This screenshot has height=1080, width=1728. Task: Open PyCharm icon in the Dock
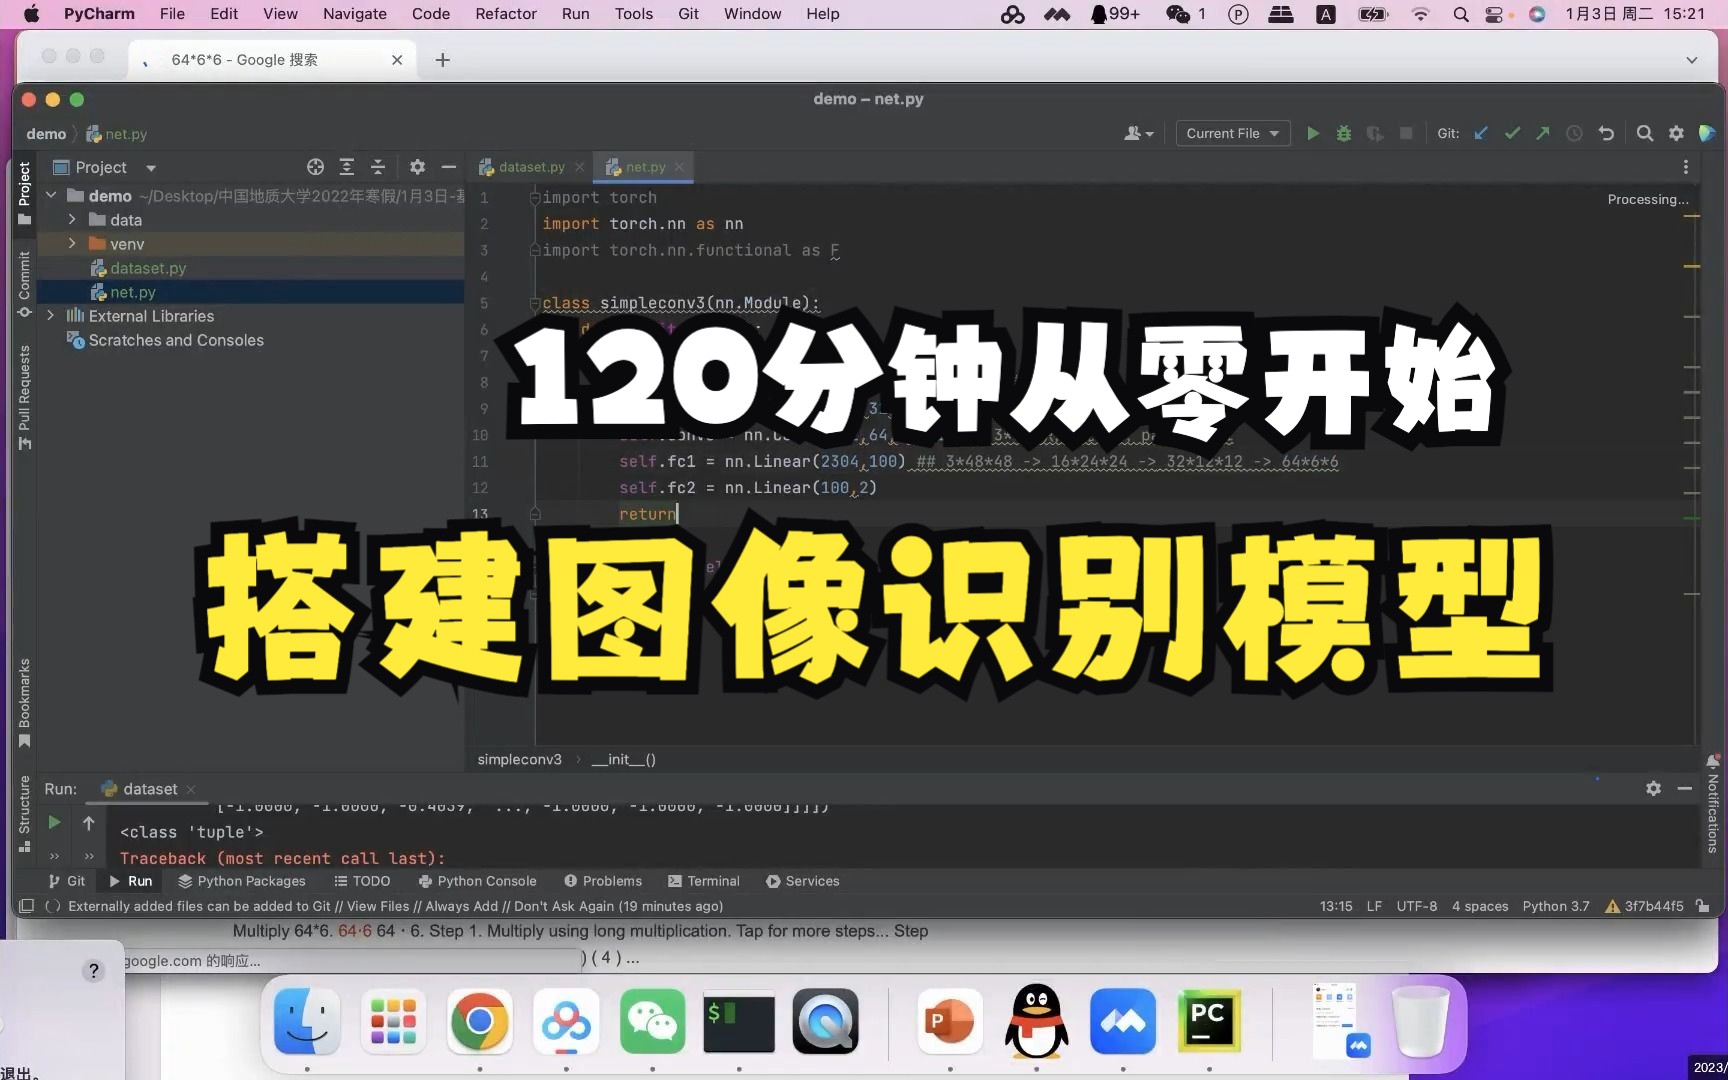[x=1208, y=1021]
